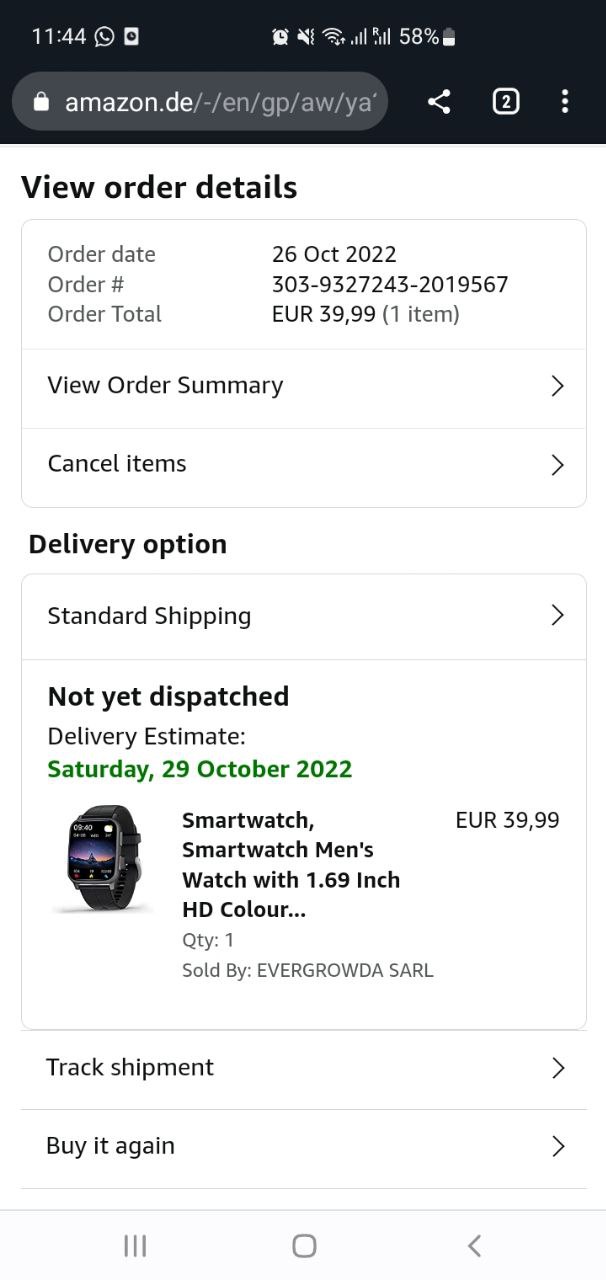Open Cancel items chevron arrow
606x1280 pixels.
pos(558,465)
